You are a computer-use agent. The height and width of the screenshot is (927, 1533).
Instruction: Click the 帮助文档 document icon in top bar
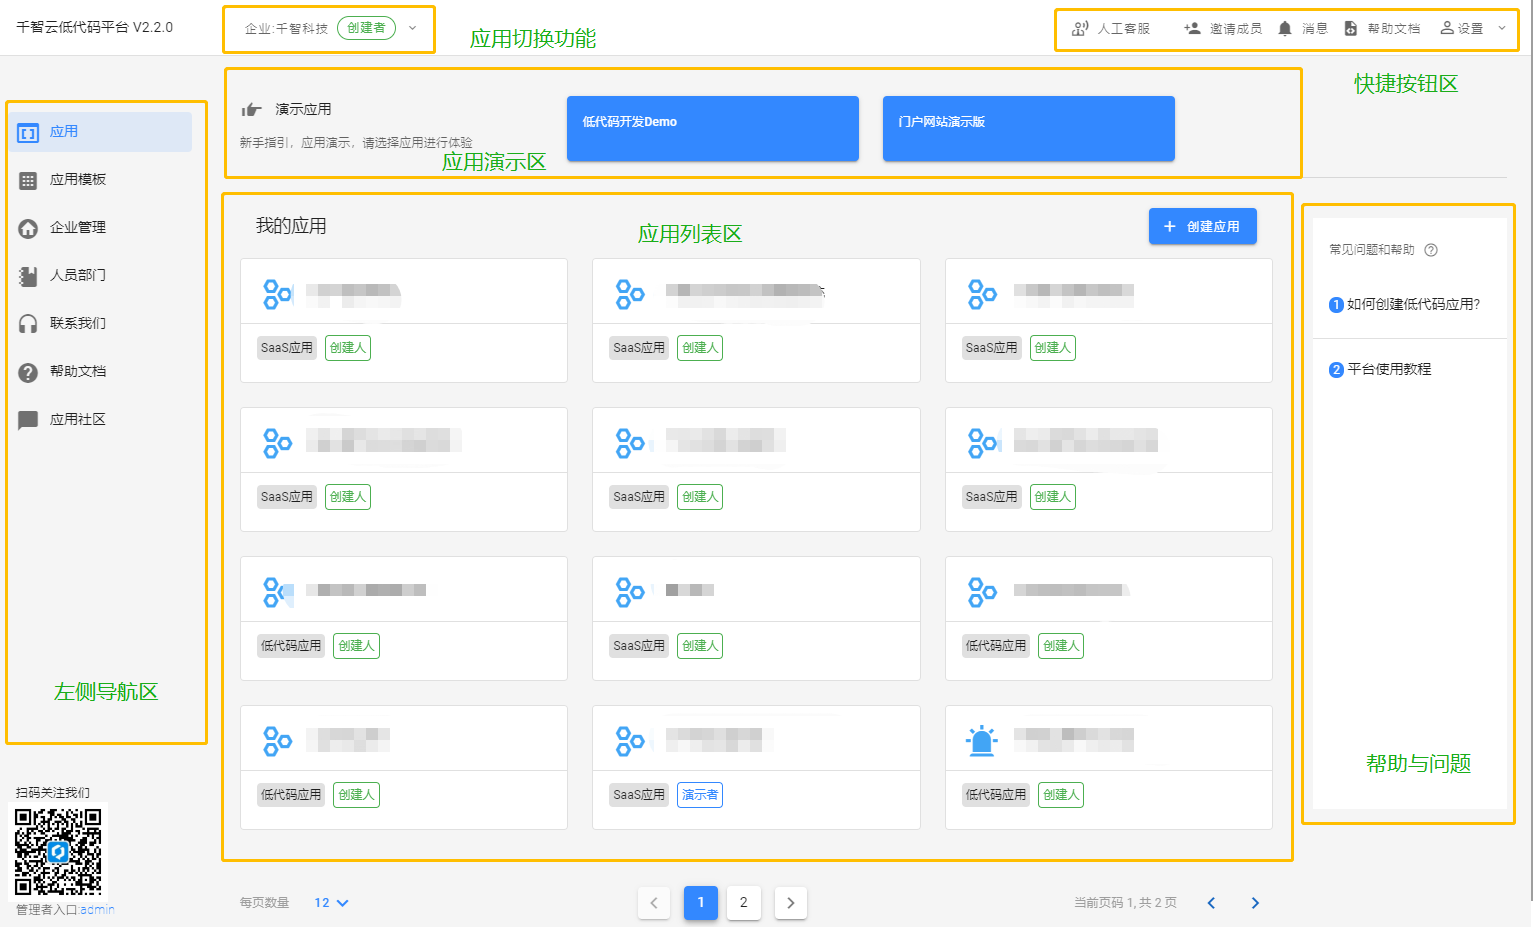pos(1351,29)
